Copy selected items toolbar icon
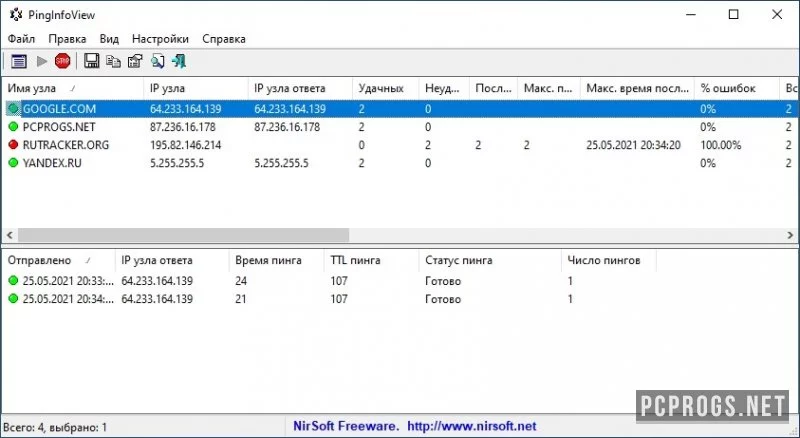Image resolution: width=800 pixels, height=438 pixels. pyautogui.click(x=113, y=61)
